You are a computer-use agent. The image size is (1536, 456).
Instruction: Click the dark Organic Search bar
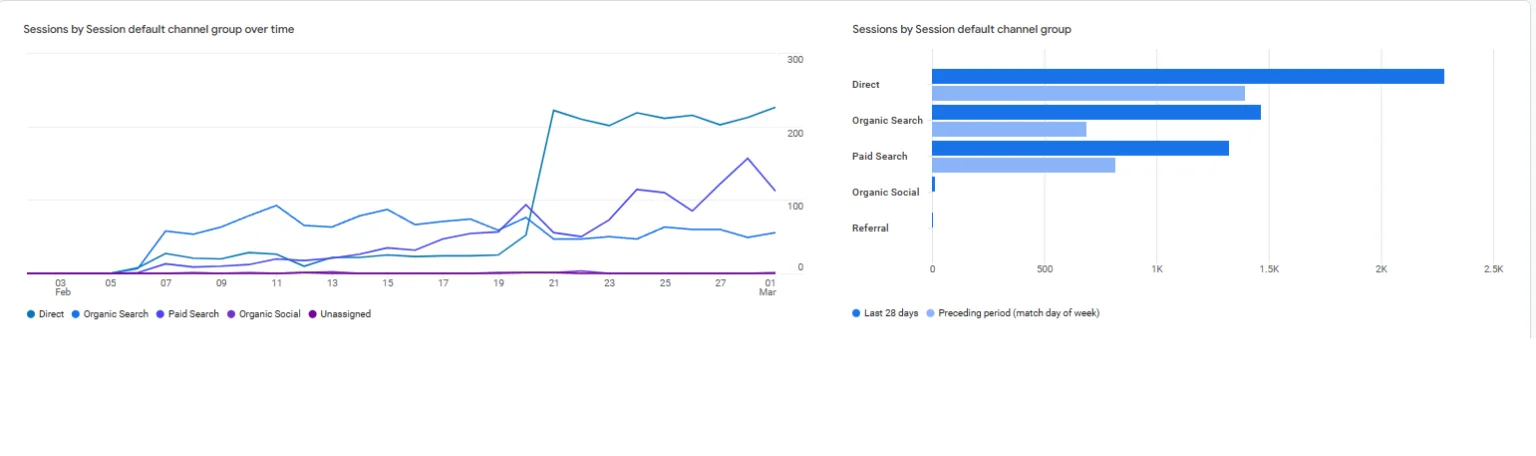1096,112
